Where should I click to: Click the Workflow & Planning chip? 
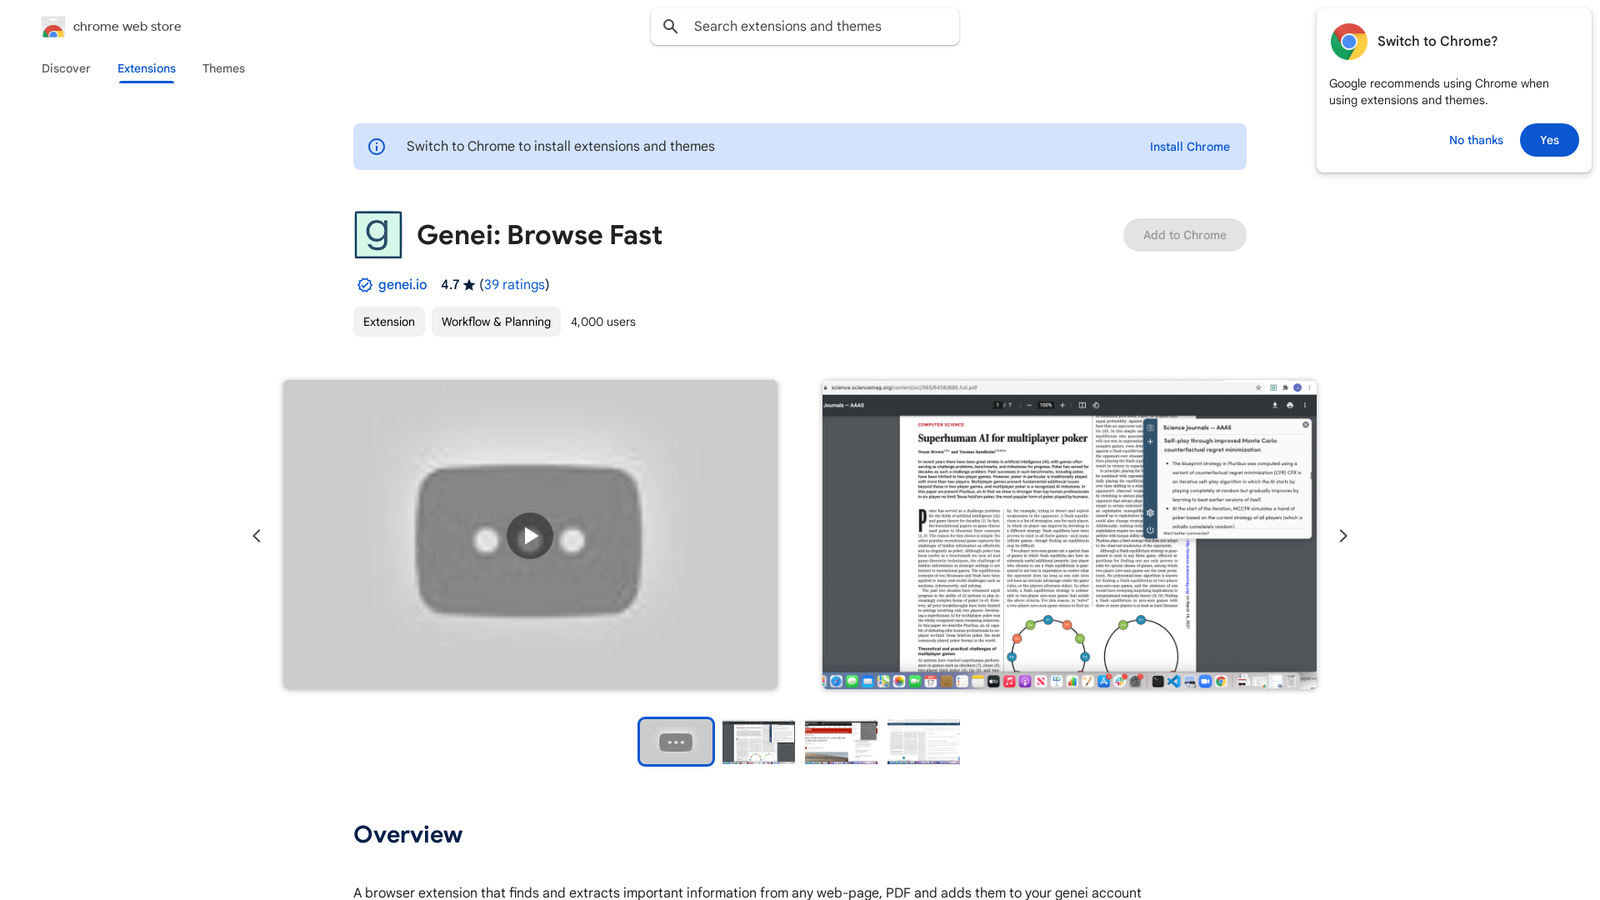pos(496,322)
